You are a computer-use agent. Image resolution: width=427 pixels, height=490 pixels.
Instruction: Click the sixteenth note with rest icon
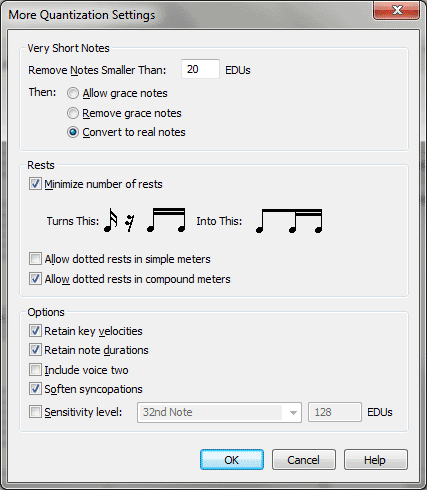(x=119, y=221)
